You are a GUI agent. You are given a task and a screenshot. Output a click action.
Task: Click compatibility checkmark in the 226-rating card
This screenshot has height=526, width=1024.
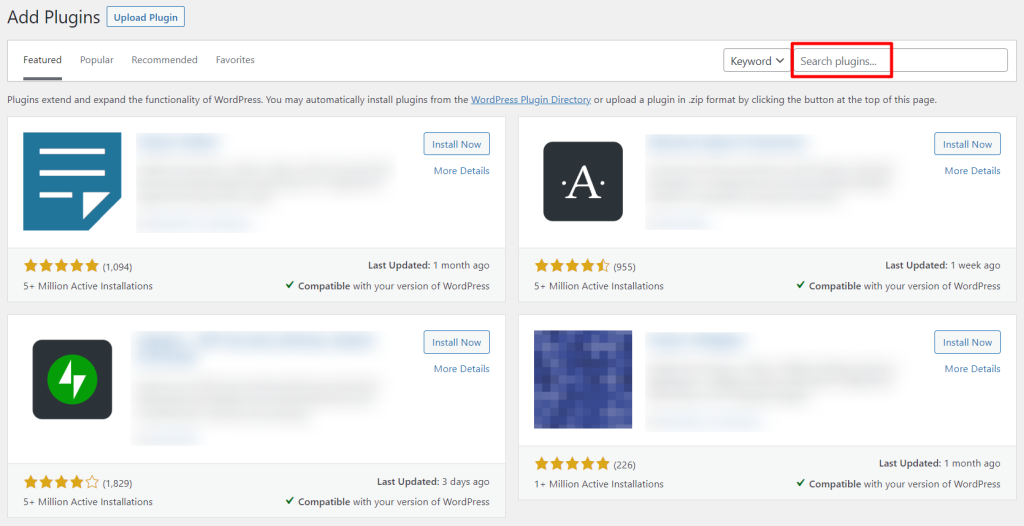[x=800, y=484]
